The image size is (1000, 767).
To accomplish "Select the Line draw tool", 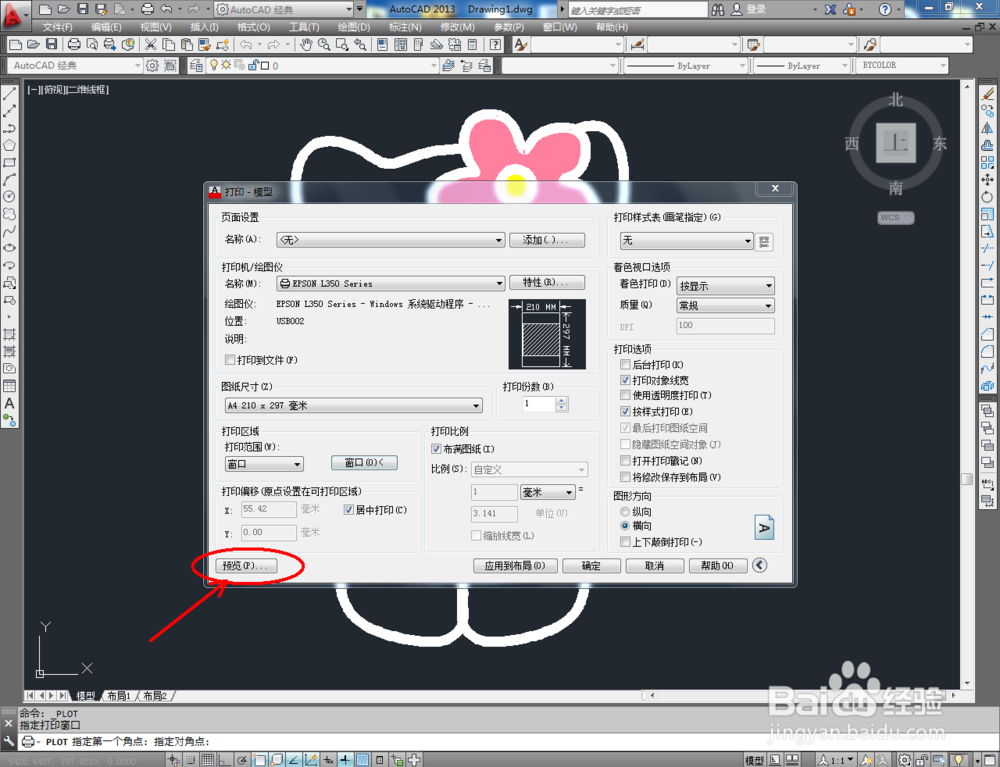I will [10, 94].
